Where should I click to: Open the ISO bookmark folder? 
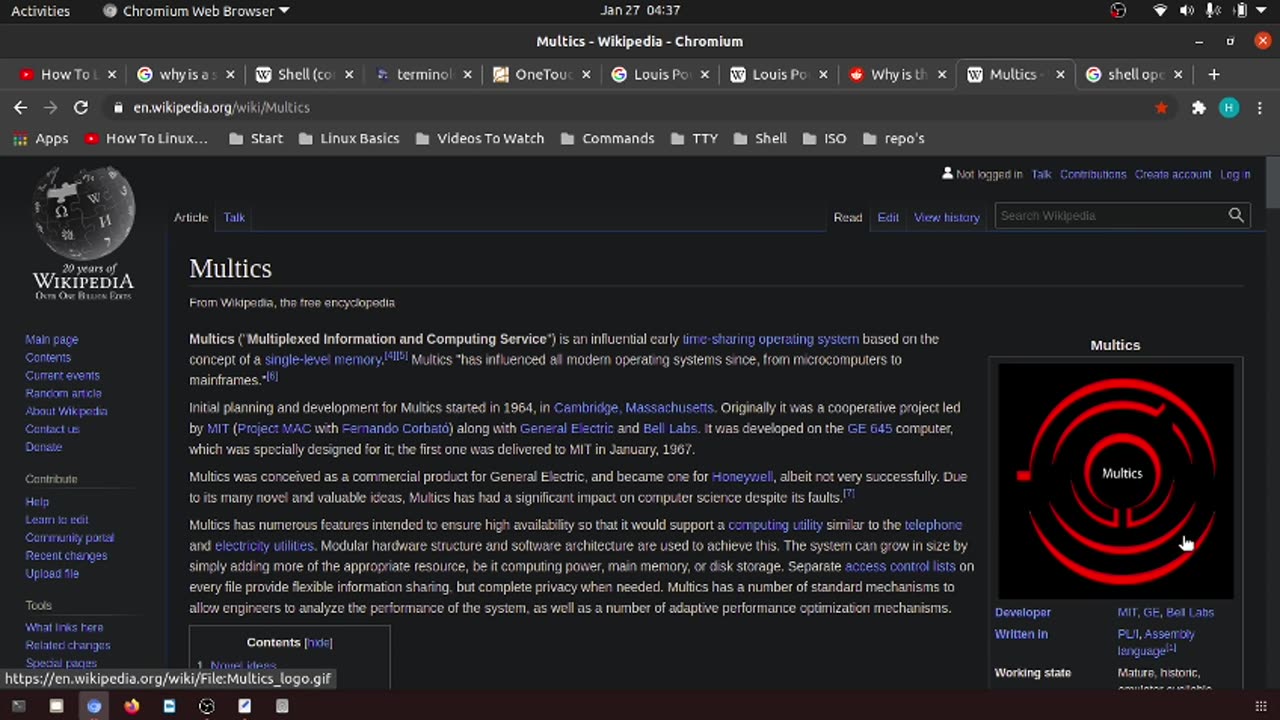824,138
